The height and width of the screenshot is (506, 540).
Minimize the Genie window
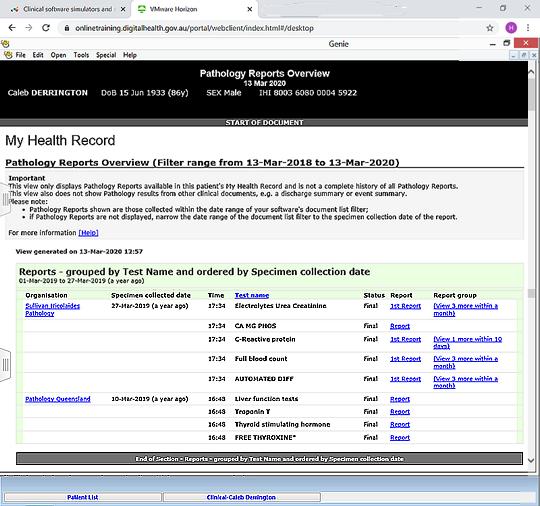click(492, 44)
